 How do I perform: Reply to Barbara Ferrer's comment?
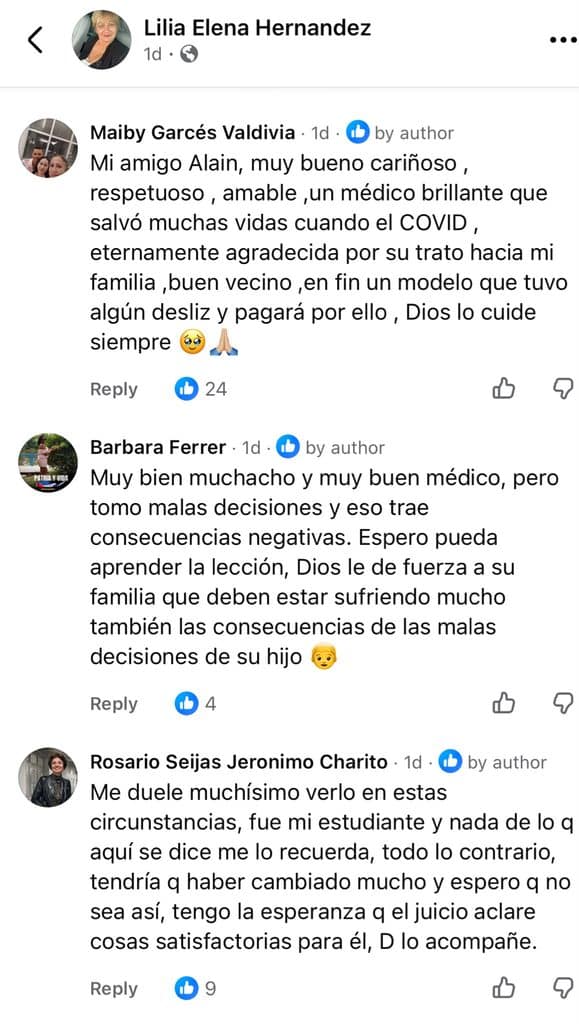(114, 704)
